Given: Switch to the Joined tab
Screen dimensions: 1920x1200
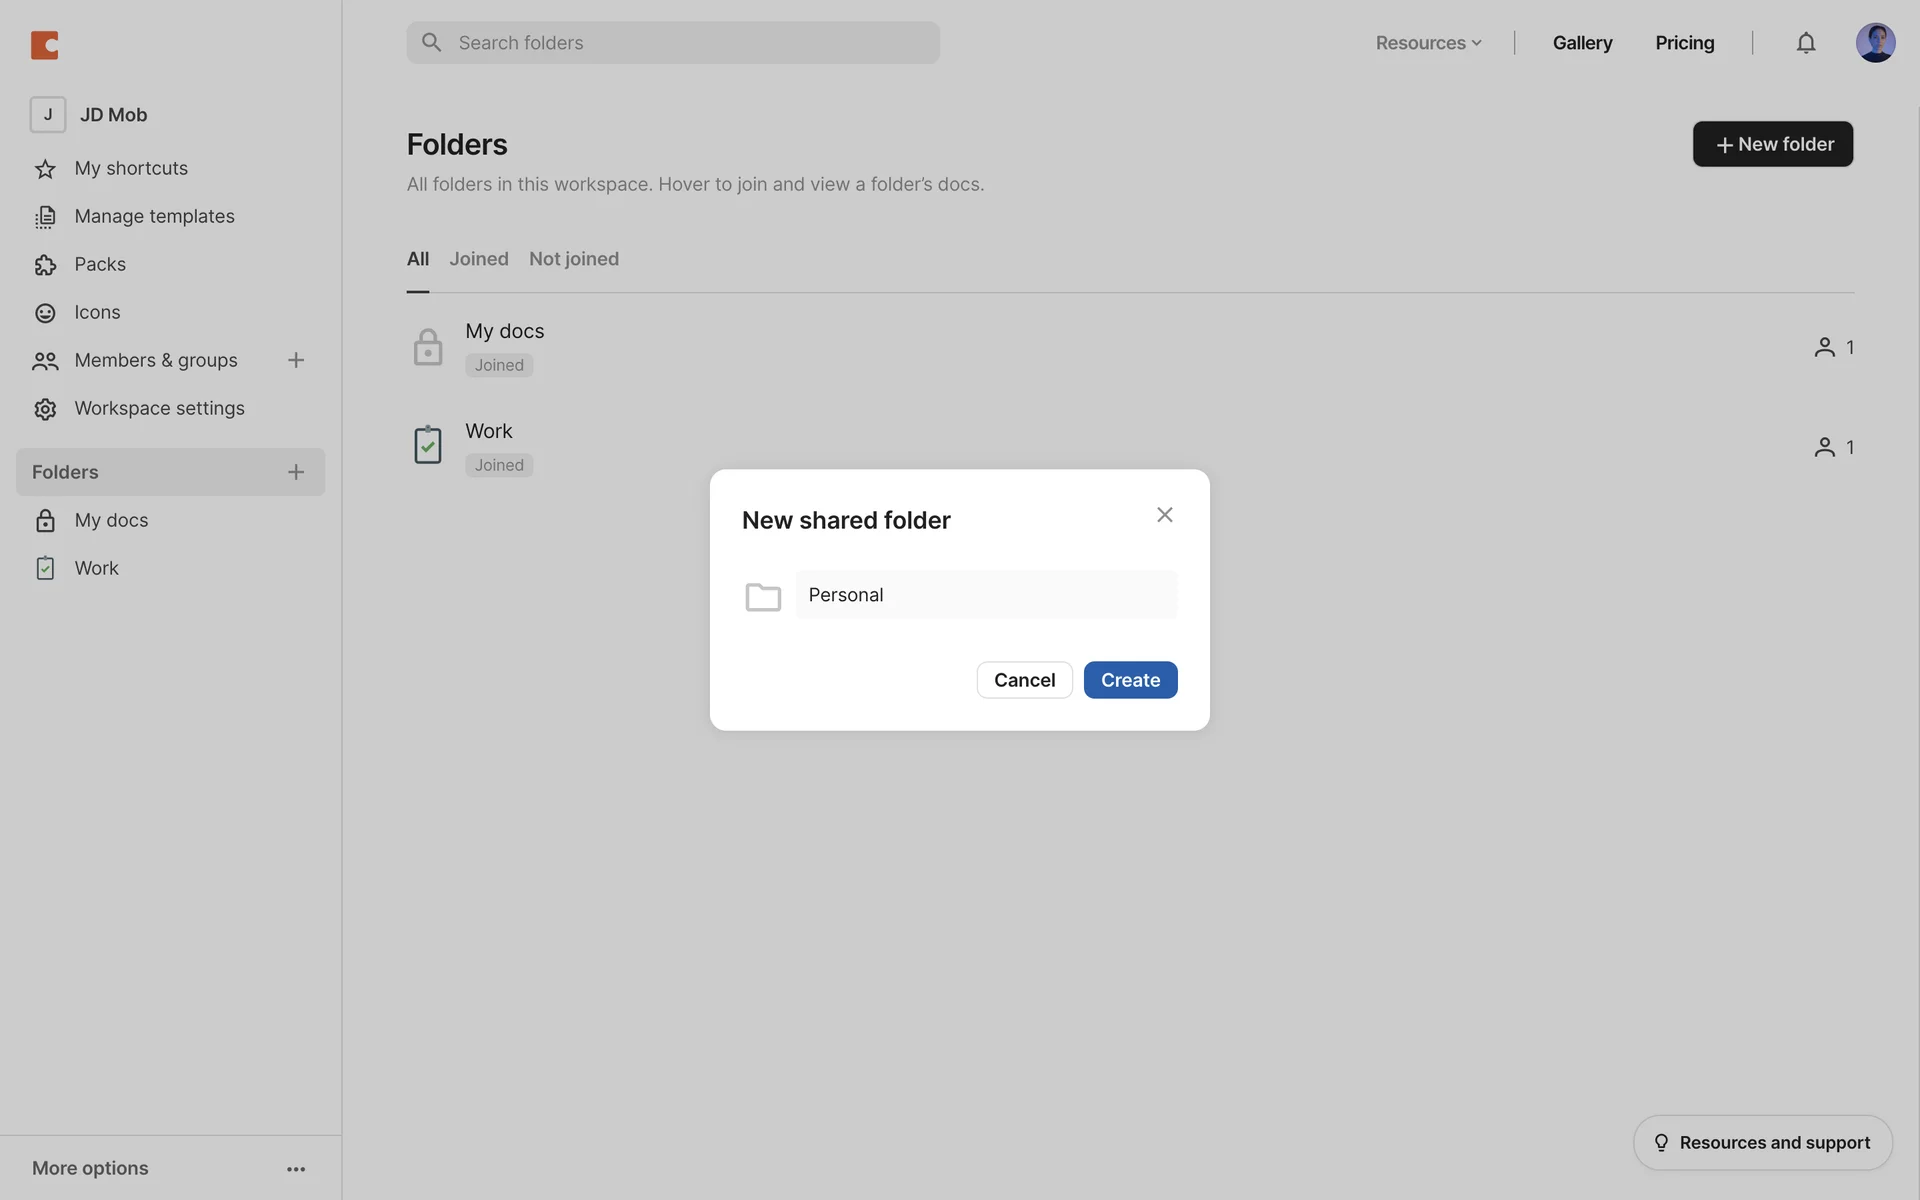Looking at the screenshot, I should coord(479,259).
